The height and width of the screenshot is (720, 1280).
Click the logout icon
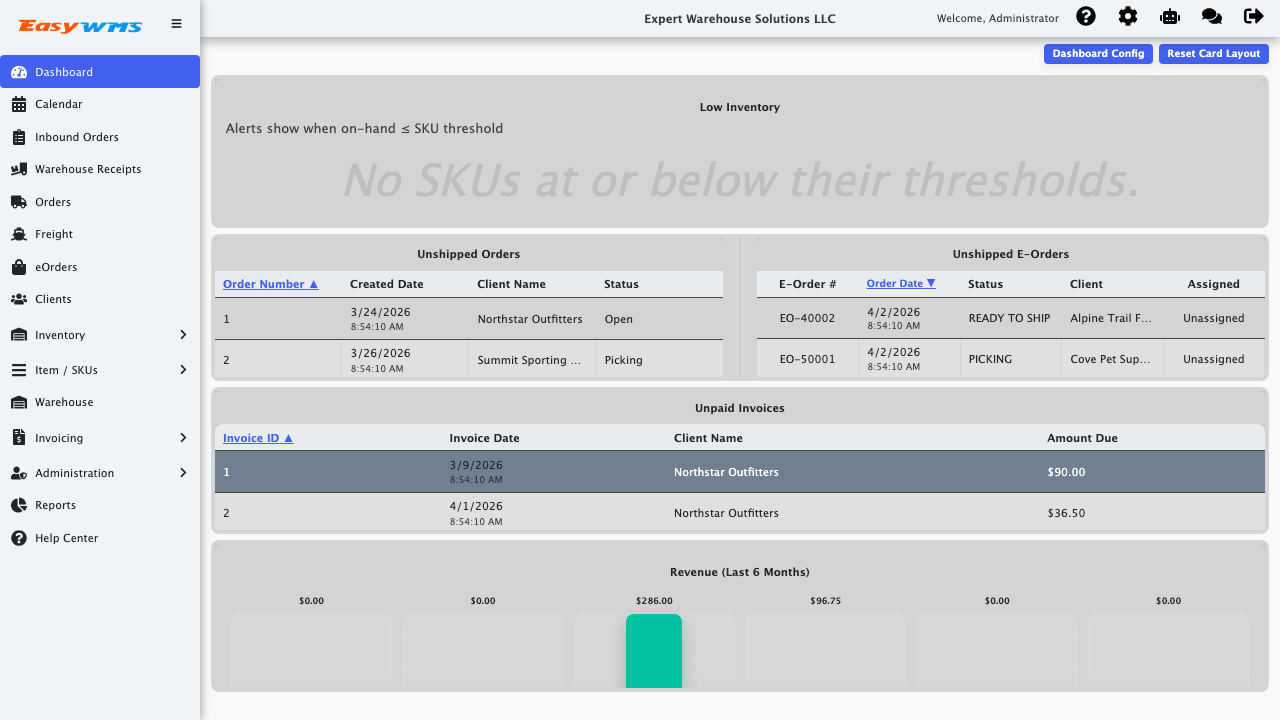[1254, 16]
